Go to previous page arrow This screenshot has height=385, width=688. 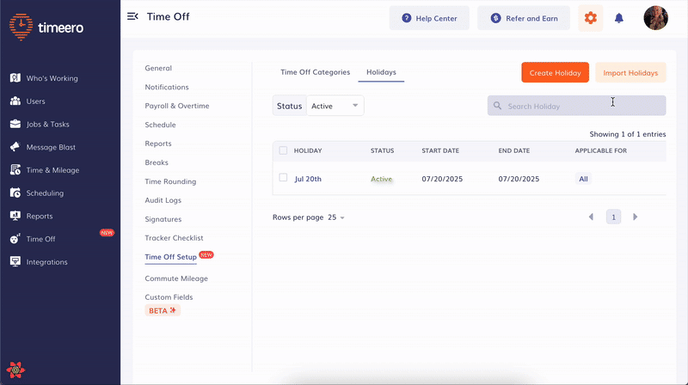click(x=591, y=217)
